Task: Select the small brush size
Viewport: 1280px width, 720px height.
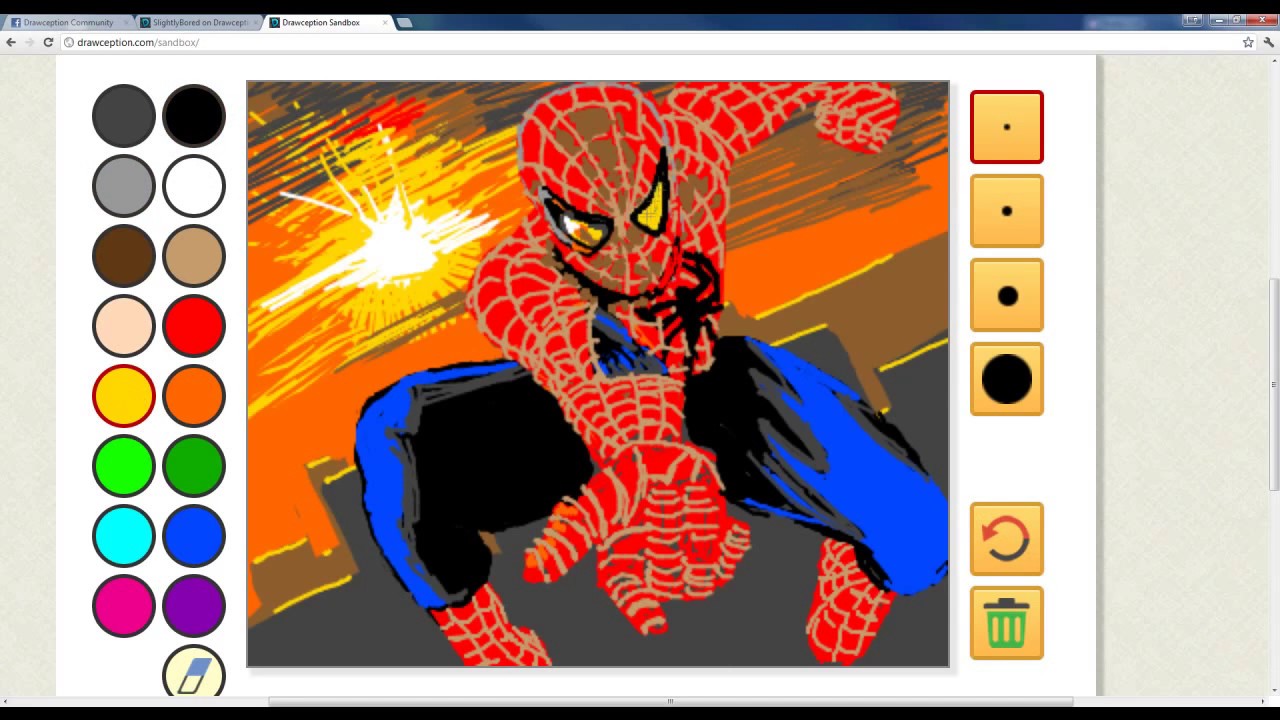Action: pos(1007,211)
